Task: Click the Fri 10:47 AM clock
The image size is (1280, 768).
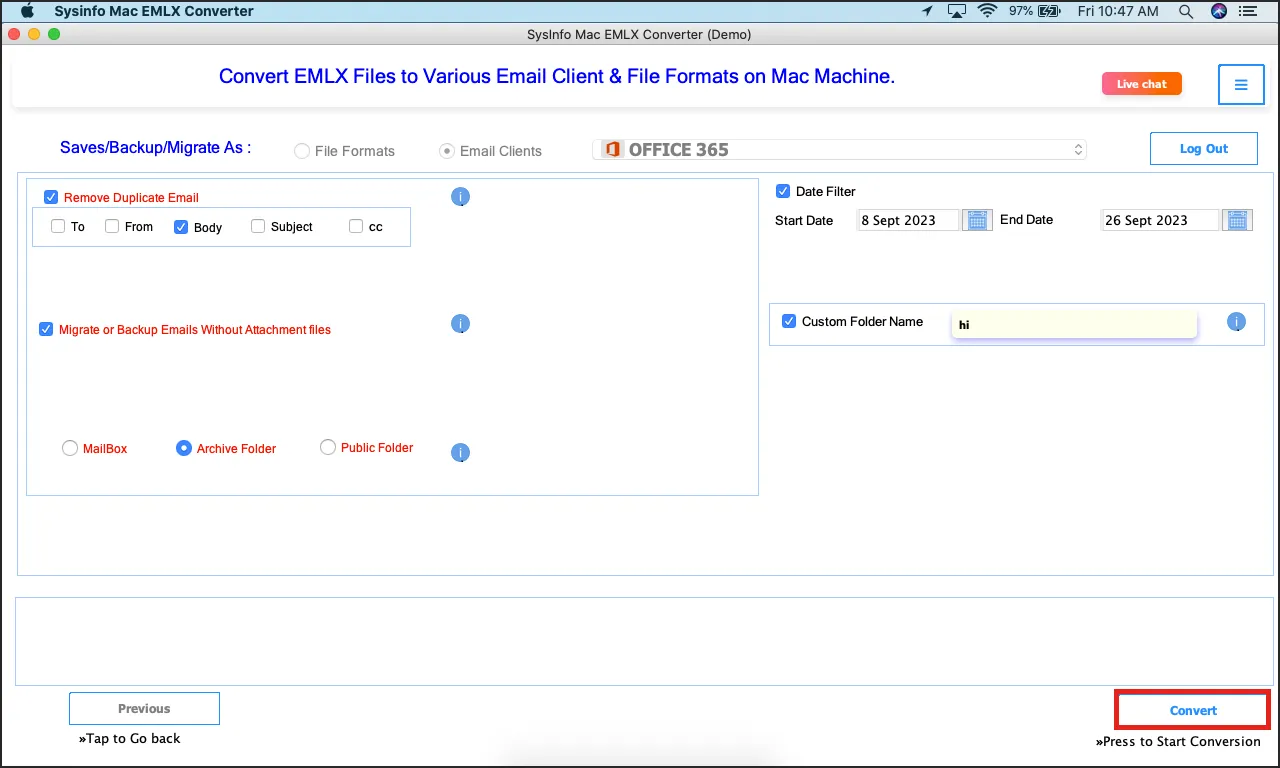Action: [1116, 11]
